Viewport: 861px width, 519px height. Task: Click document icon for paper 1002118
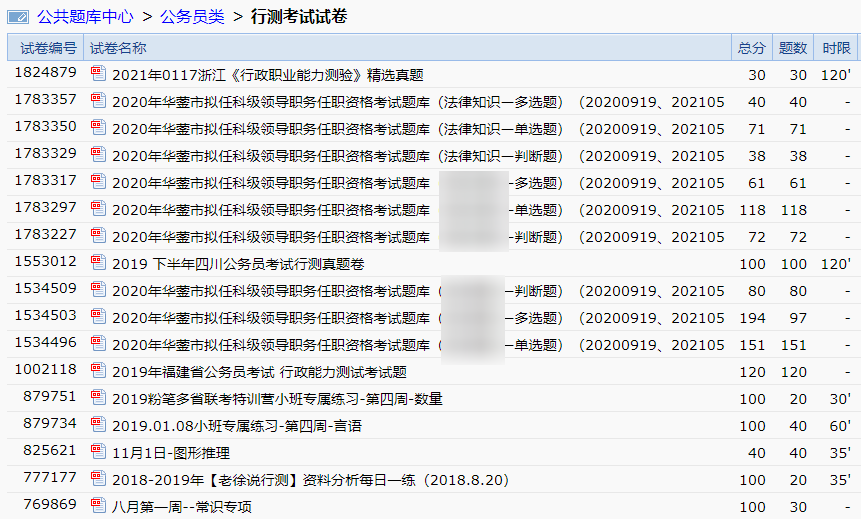pos(98,370)
